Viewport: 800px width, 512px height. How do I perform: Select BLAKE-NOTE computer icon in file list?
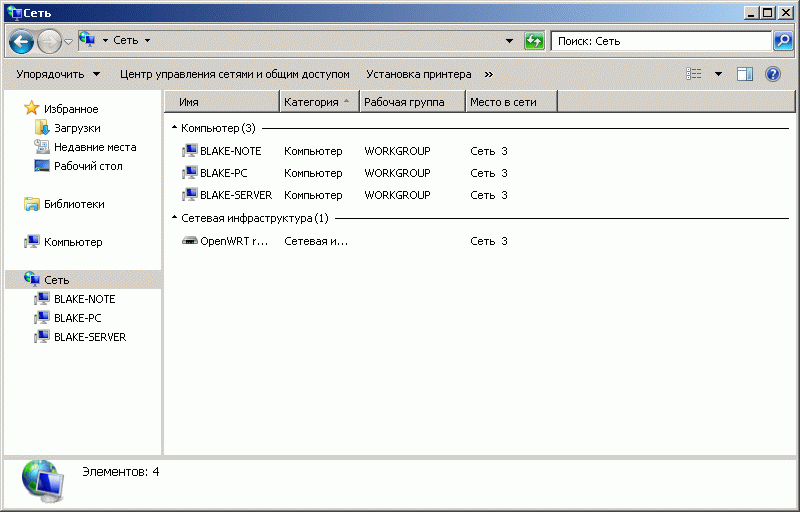[189, 150]
